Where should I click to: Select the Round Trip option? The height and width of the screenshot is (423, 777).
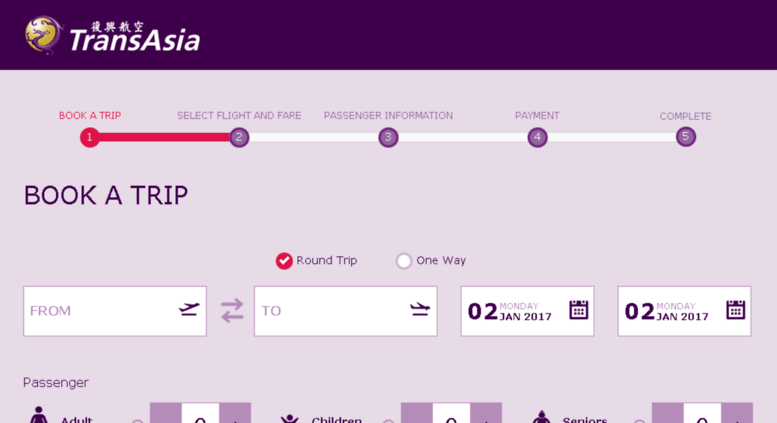pyautogui.click(x=316, y=261)
